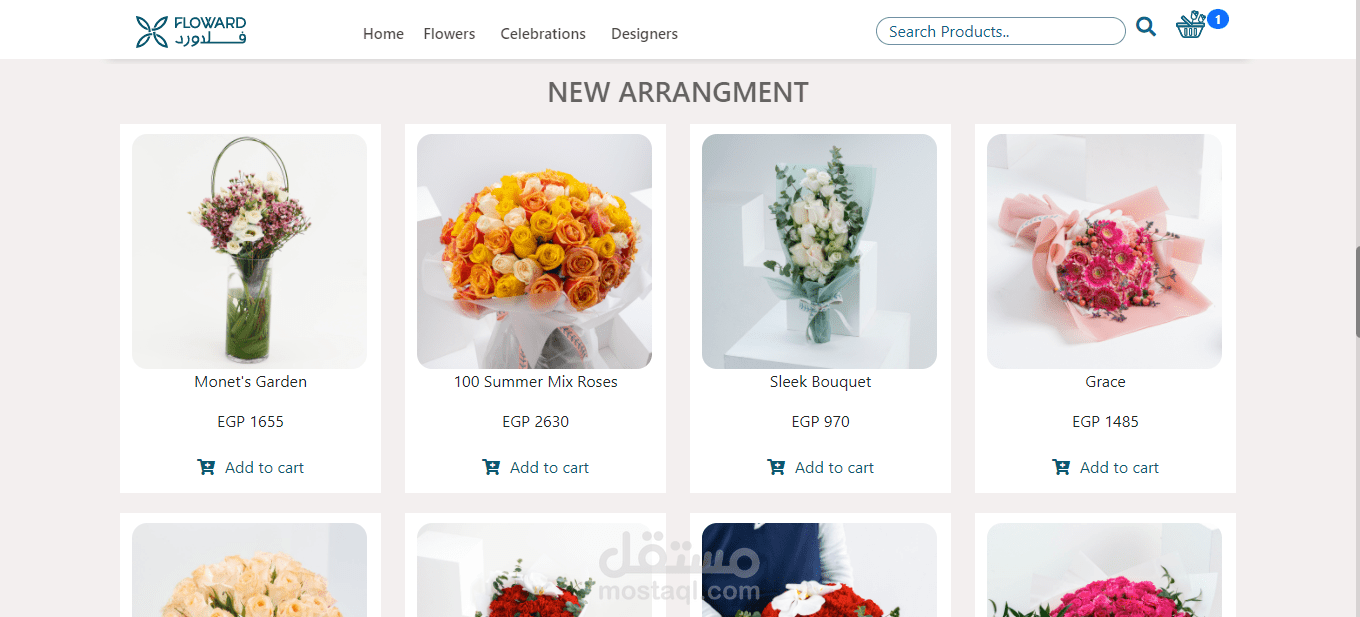This screenshot has width=1360, height=617.
Task: Open the Flowers menu
Action: click(x=449, y=34)
